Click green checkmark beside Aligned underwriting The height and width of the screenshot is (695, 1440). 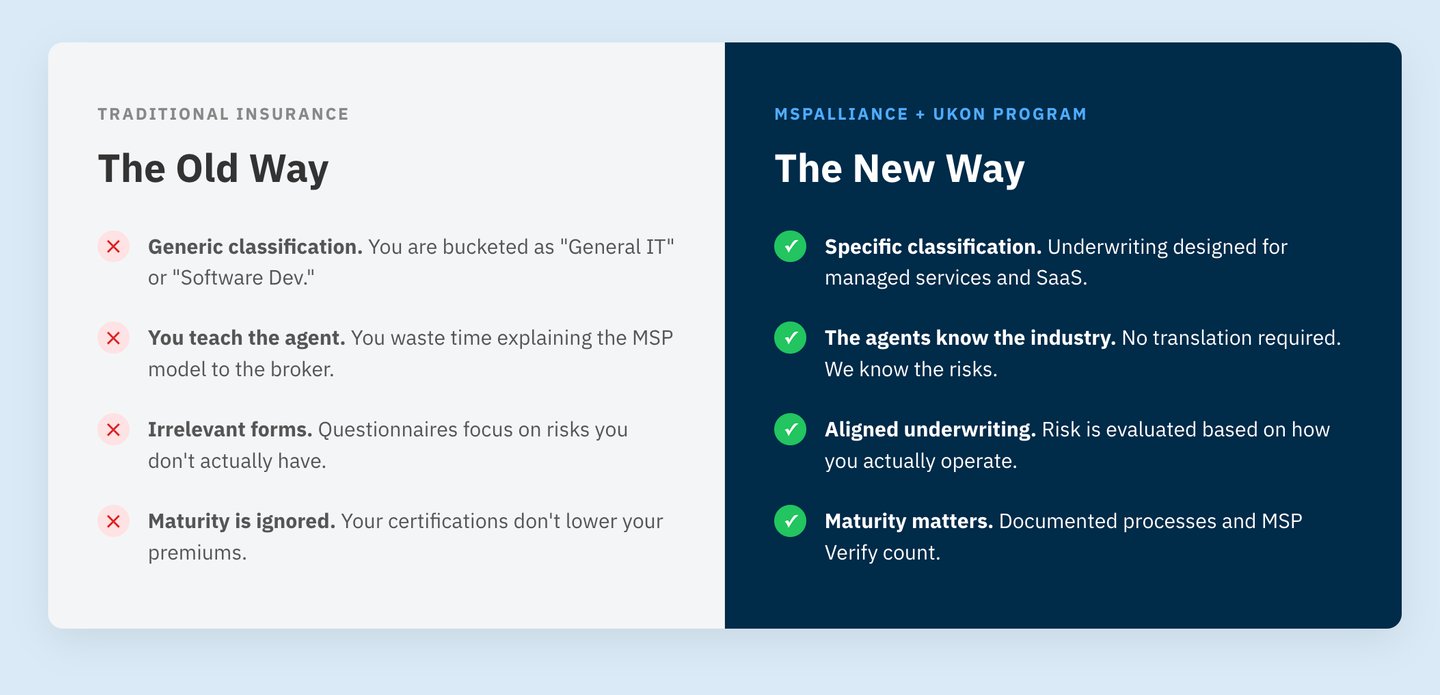790,429
